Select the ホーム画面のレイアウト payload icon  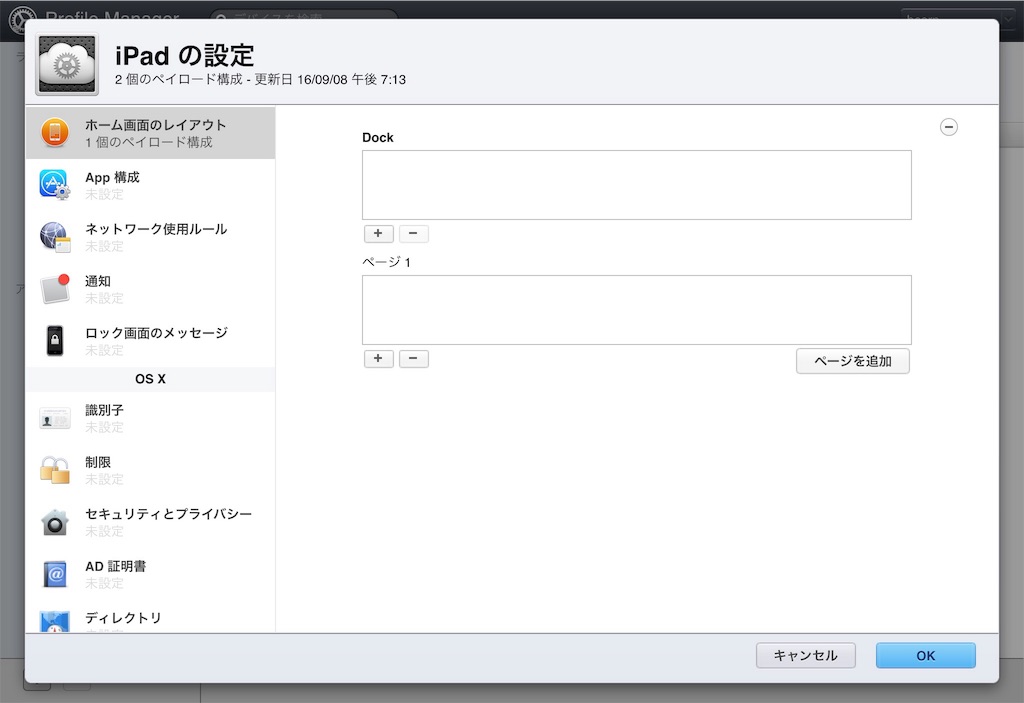(55, 131)
